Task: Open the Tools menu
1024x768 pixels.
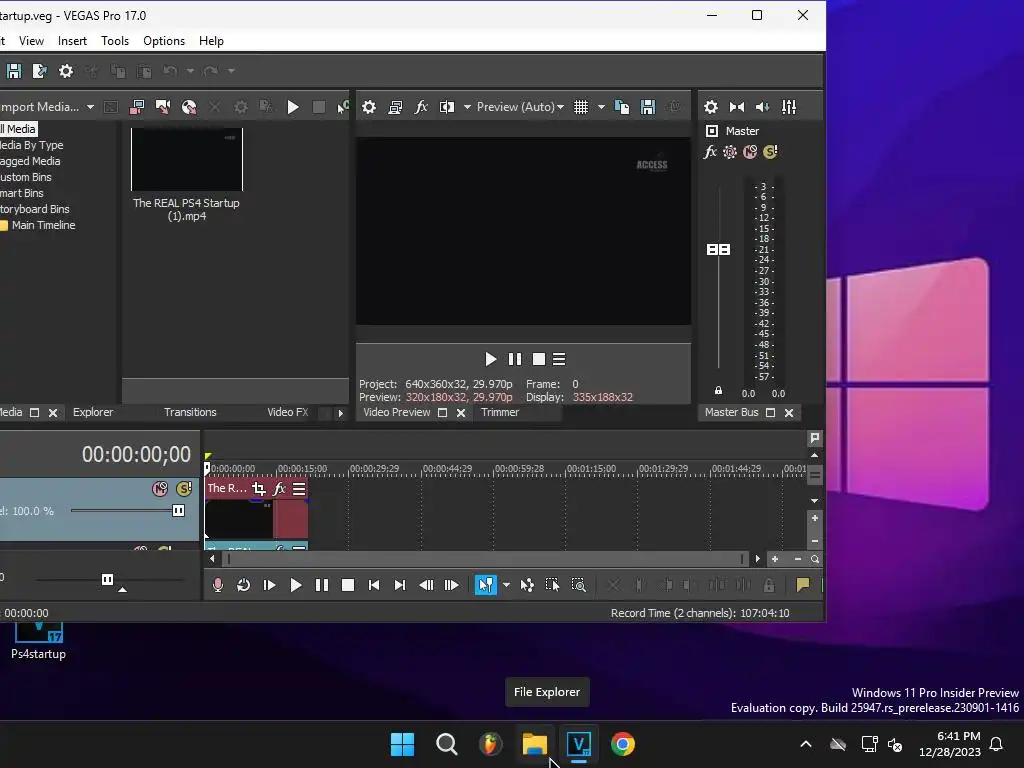Action: point(115,40)
